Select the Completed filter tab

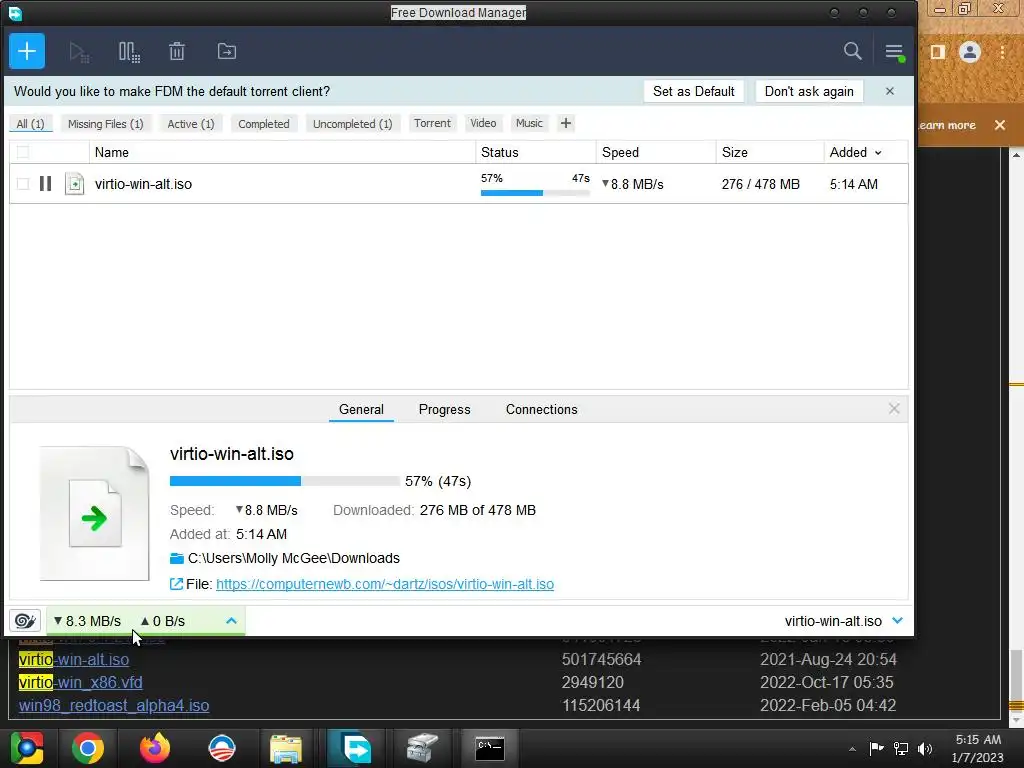click(264, 124)
